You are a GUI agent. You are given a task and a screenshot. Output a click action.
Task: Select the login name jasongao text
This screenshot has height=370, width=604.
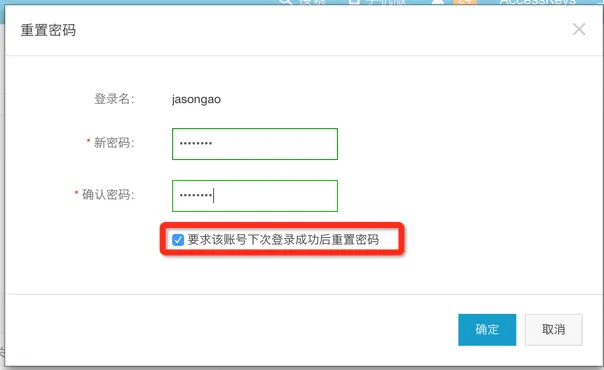(x=196, y=99)
